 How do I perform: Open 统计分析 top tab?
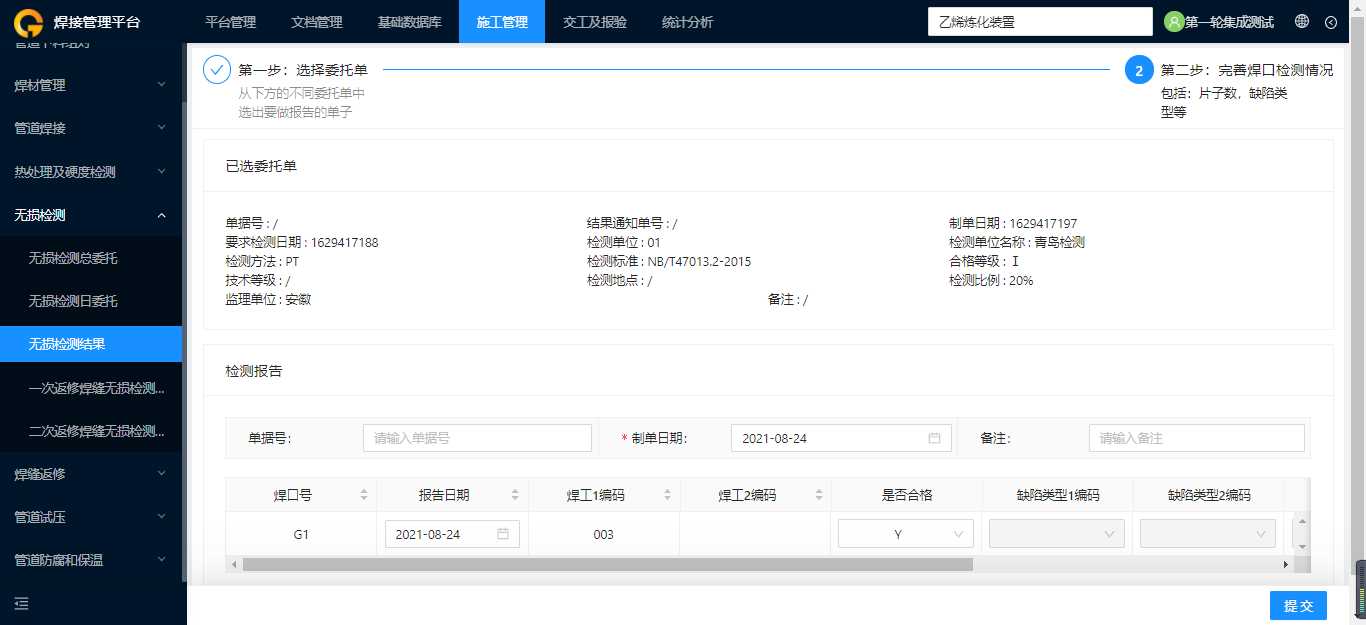click(x=688, y=22)
